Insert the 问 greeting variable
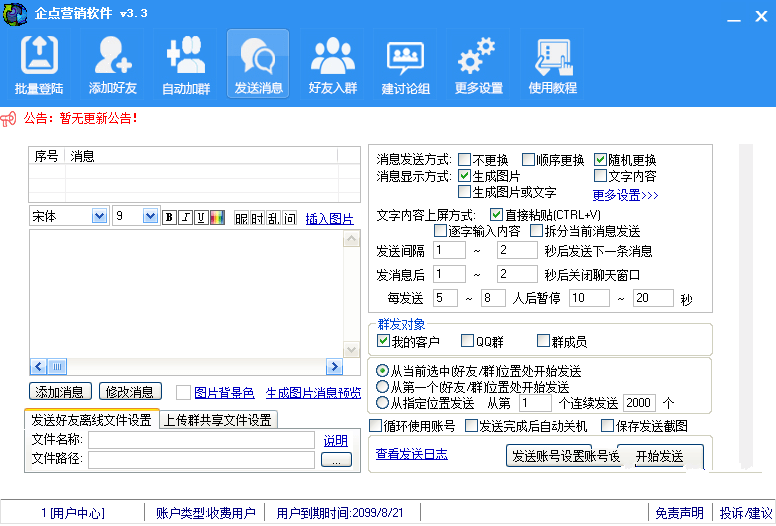The height and width of the screenshot is (526, 776). pos(290,218)
